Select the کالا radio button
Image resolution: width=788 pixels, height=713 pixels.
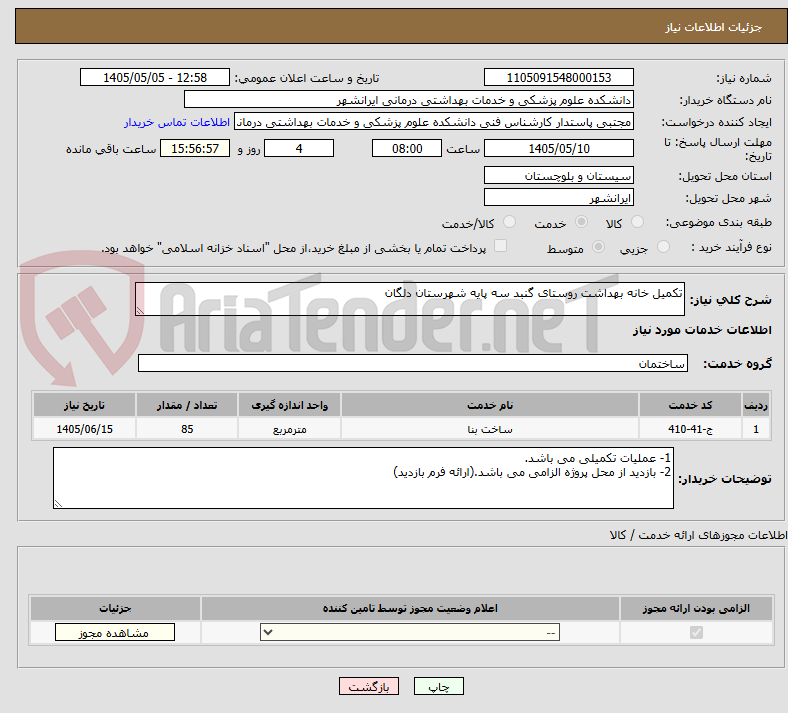(x=637, y=222)
